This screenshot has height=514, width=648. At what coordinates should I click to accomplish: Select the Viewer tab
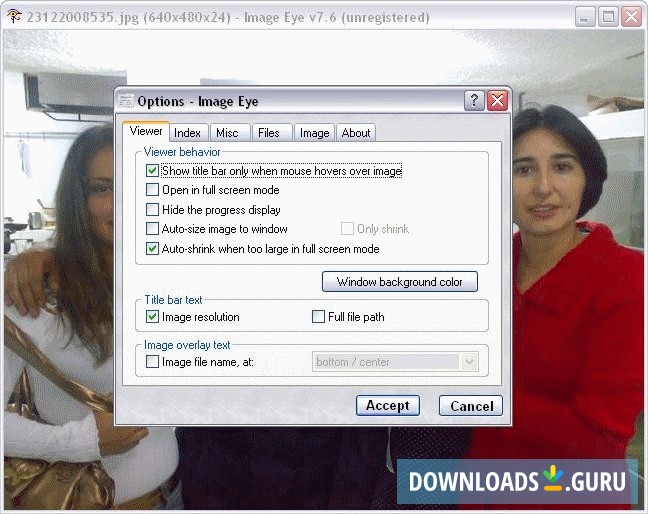(145, 131)
